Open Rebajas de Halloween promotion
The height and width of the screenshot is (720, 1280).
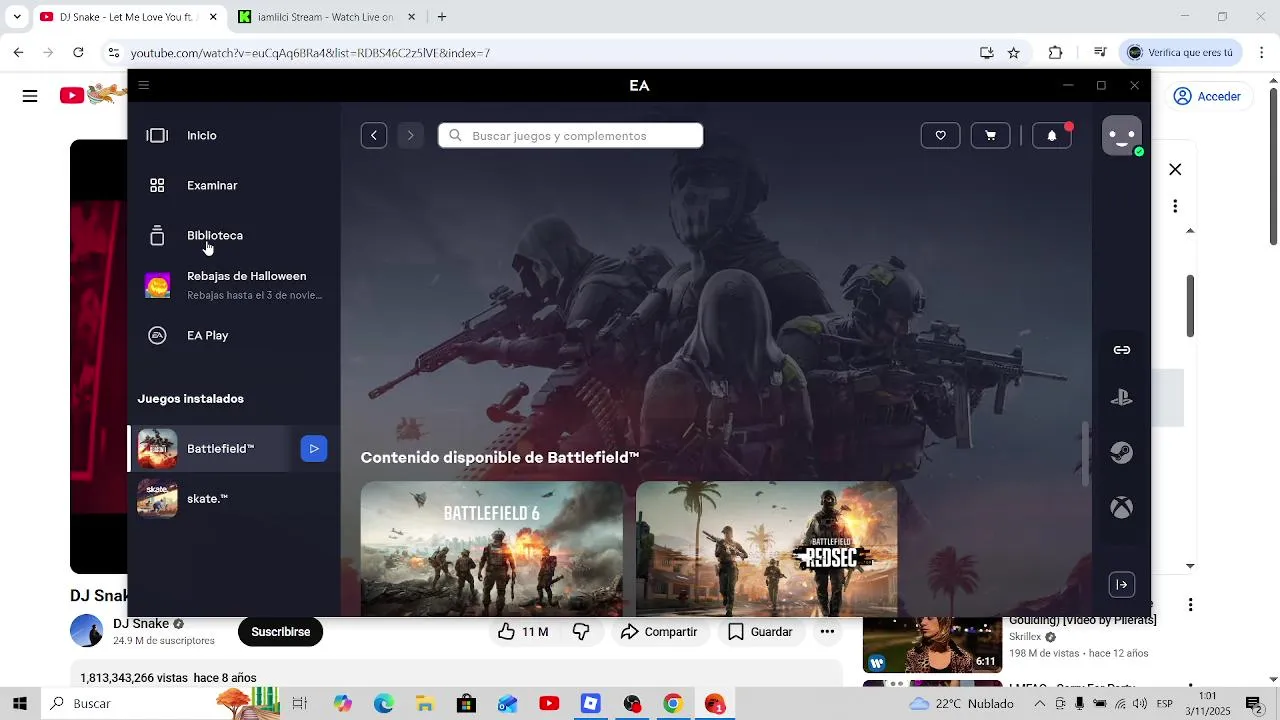click(234, 285)
